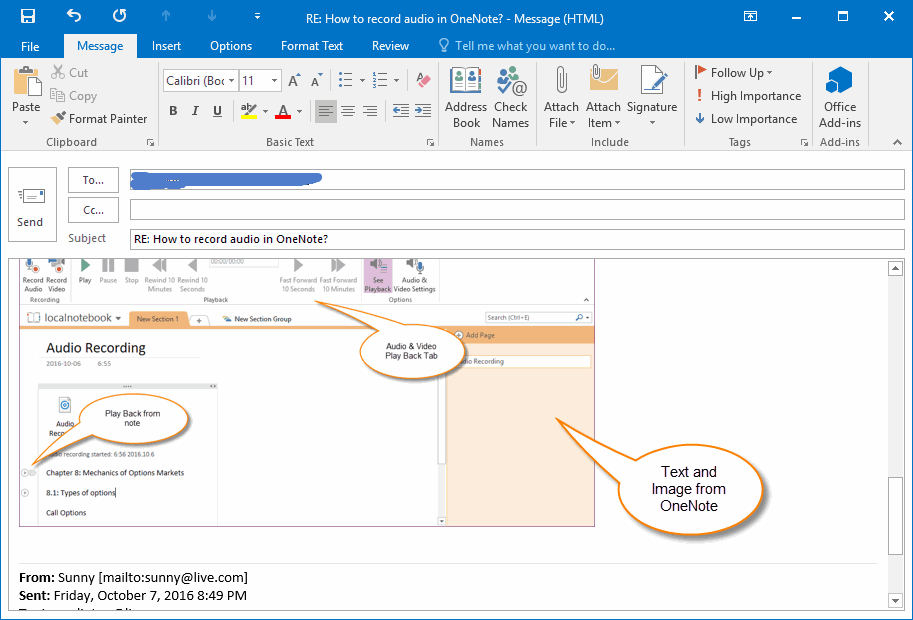Click the To... recipients button
This screenshot has height=620, width=913.
coord(93,180)
